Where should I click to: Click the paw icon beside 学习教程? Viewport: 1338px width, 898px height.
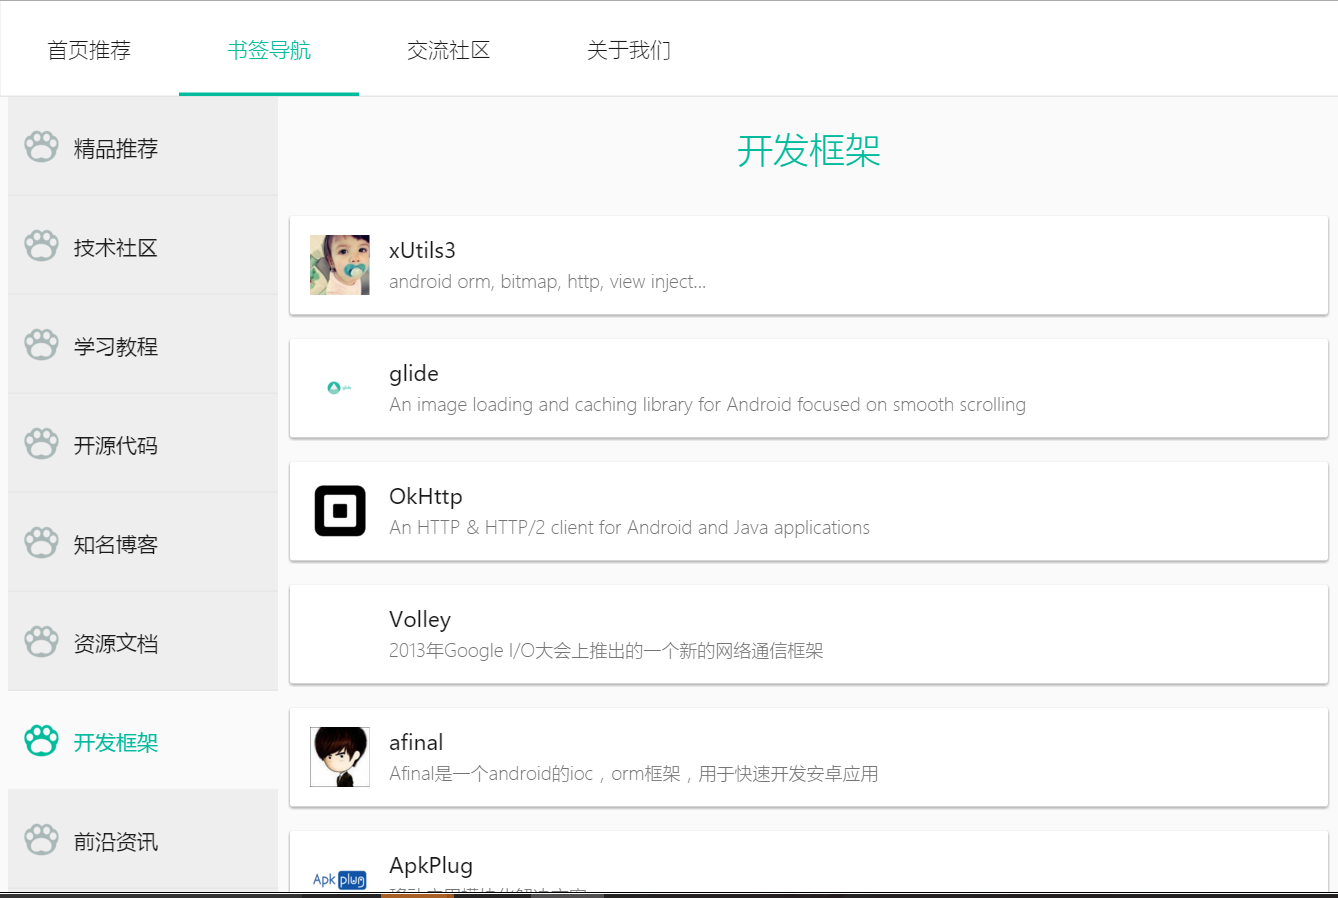point(41,345)
